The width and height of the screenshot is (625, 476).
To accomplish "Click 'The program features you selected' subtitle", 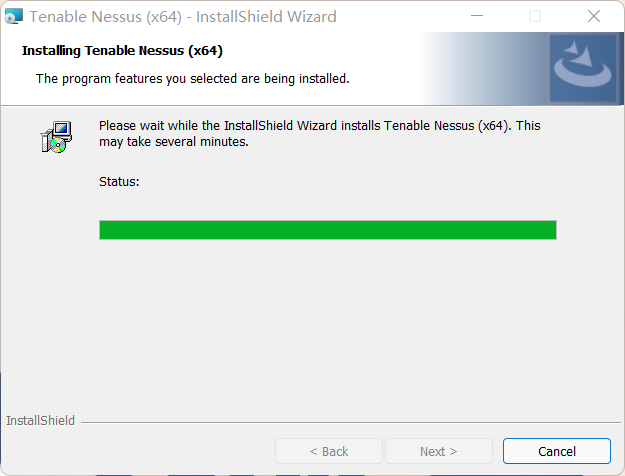I will pyautogui.click(x=193, y=79).
